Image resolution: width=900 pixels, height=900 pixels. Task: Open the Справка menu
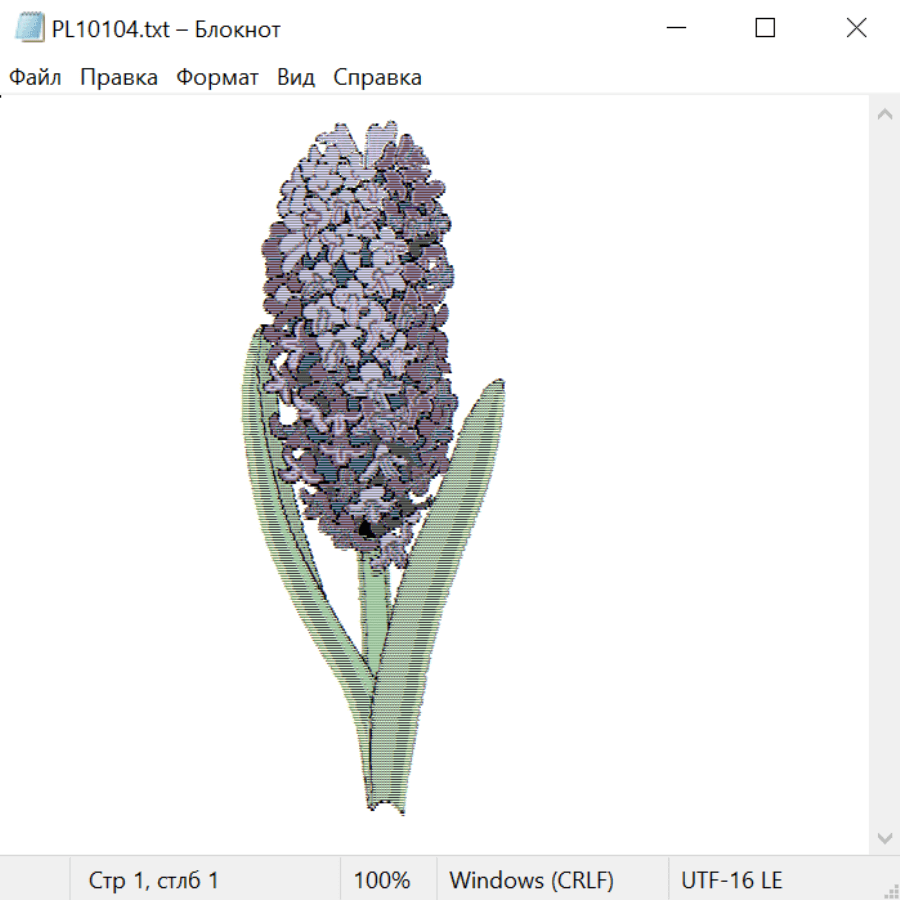coord(377,77)
